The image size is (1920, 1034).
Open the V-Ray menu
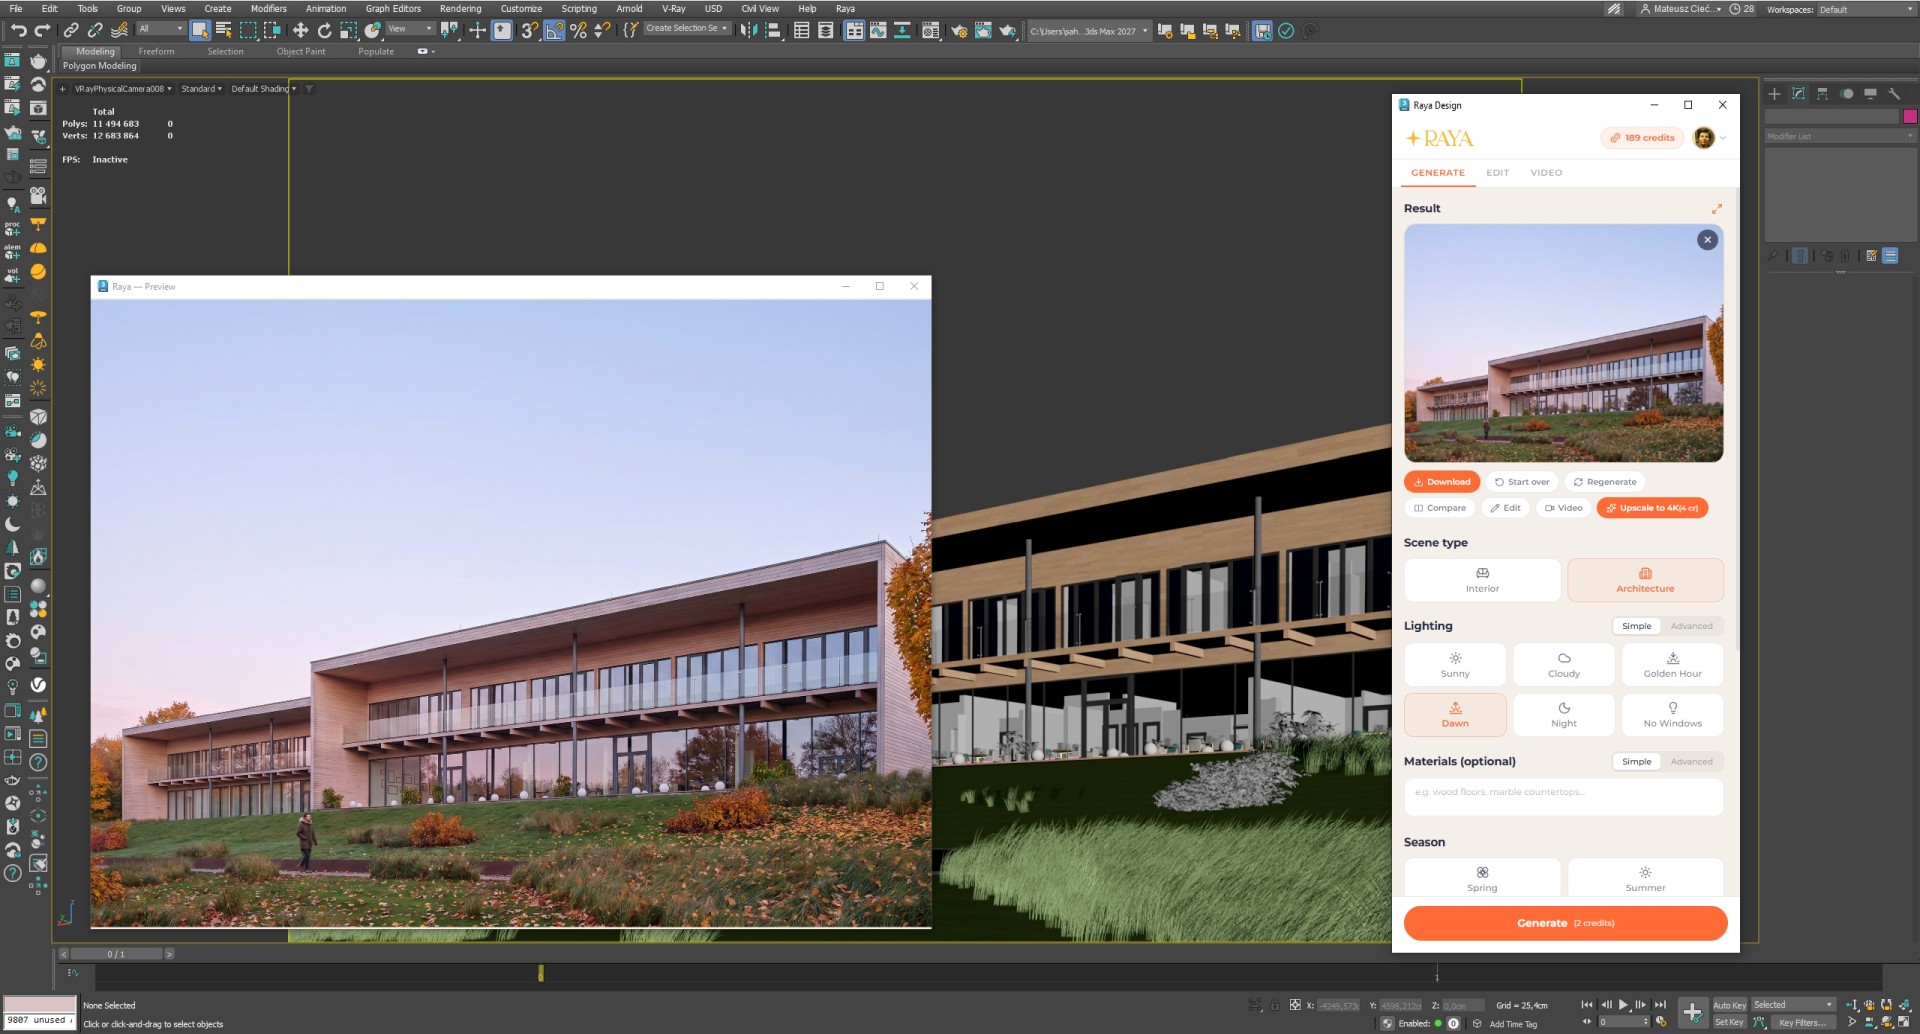pyautogui.click(x=674, y=9)
